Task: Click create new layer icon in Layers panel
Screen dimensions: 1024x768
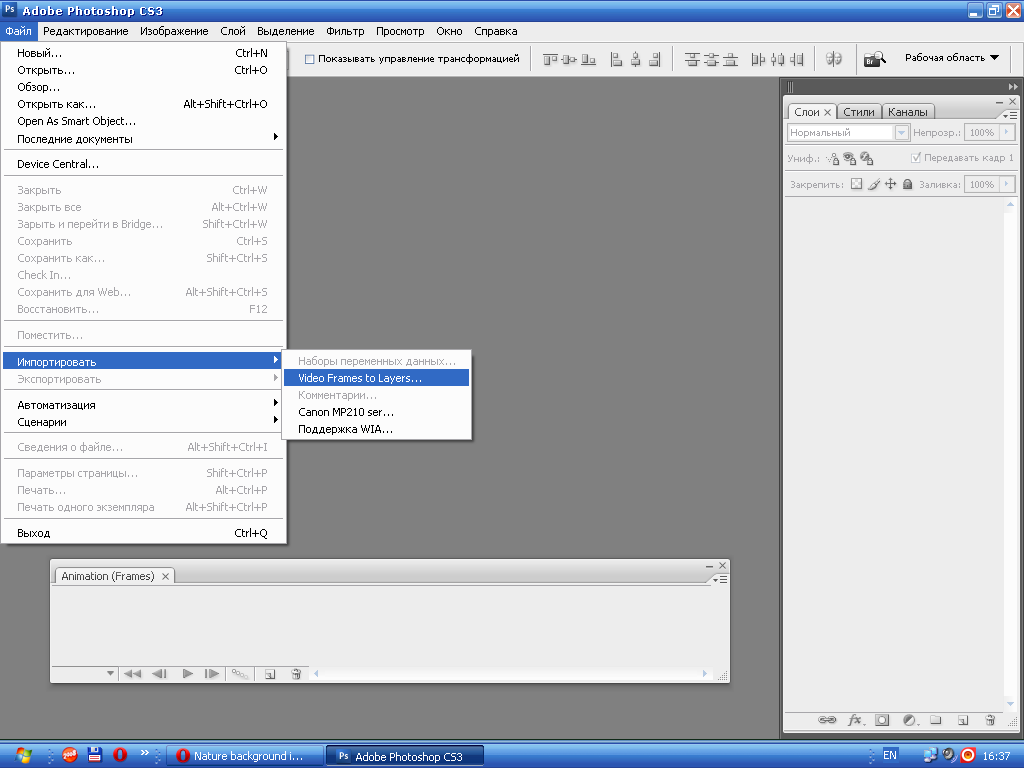Action: tap(963, 720)
